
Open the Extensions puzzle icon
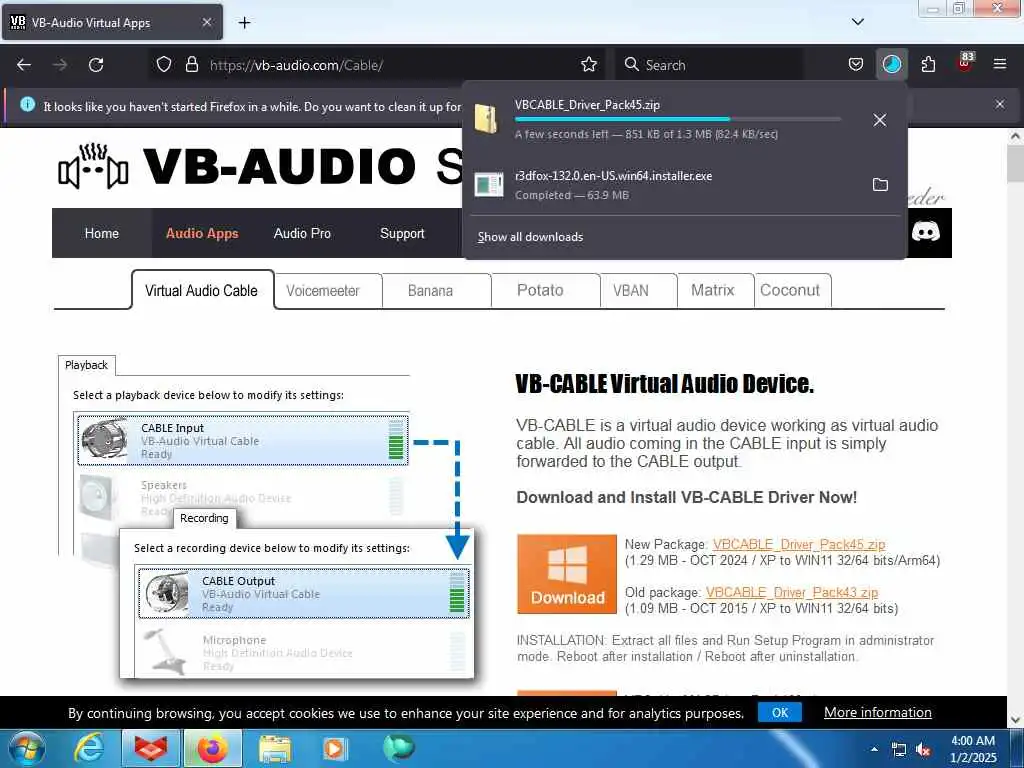click(x=928, y=65)
